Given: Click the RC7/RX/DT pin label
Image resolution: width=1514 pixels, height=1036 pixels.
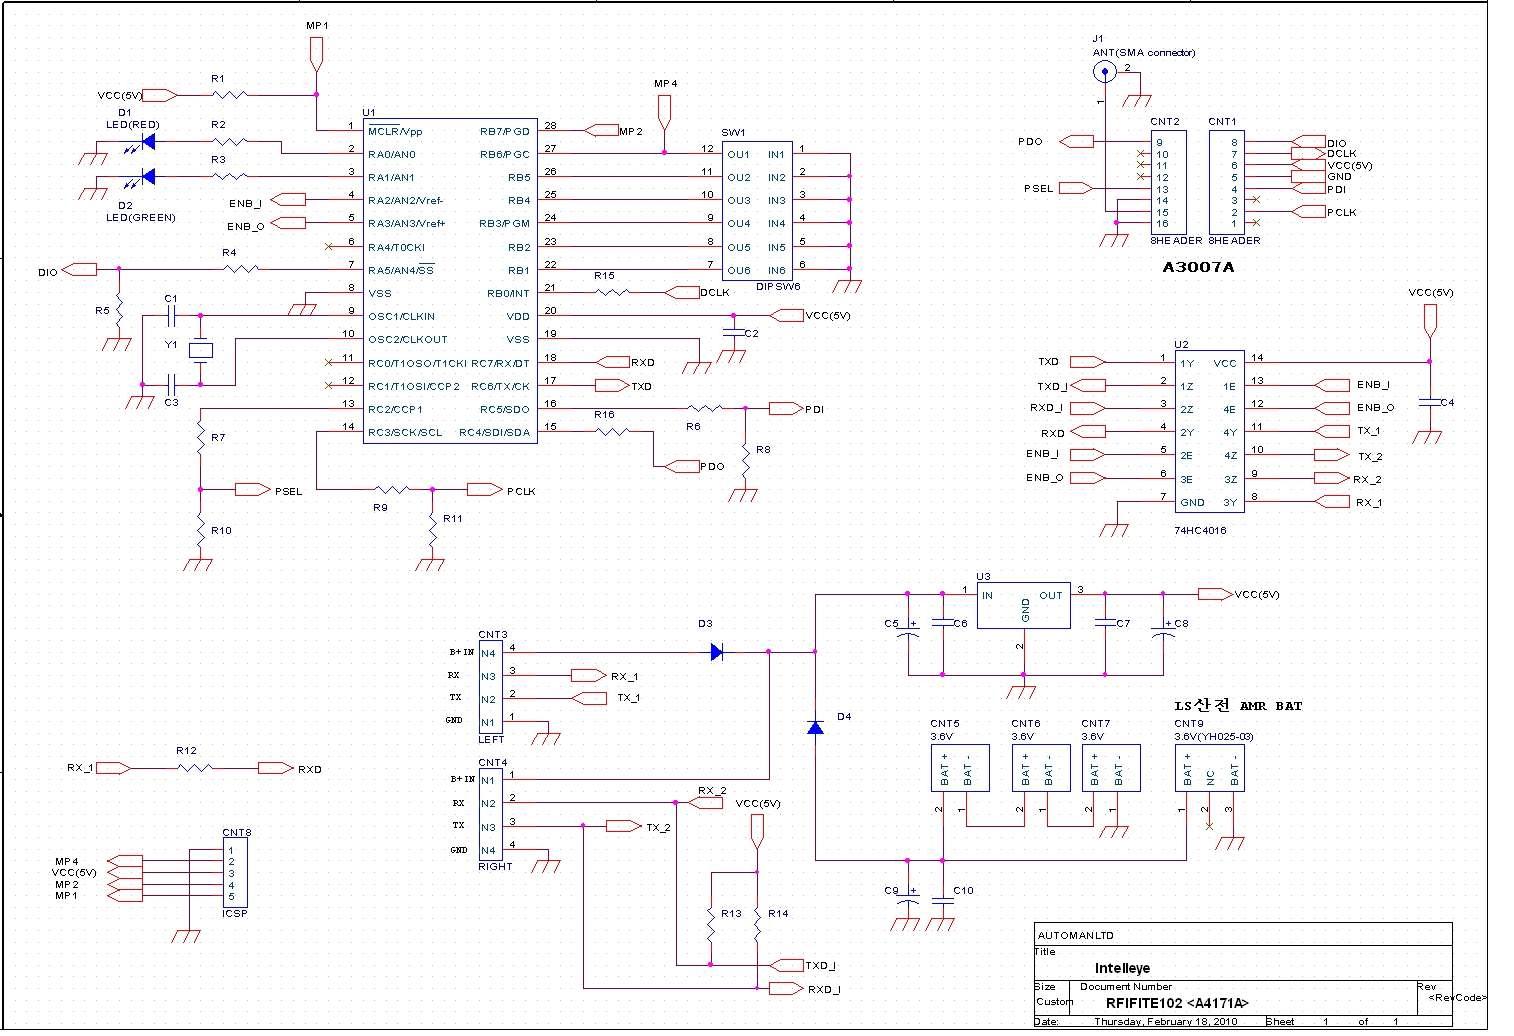Looking at the screenshot, I should (500, 363).
